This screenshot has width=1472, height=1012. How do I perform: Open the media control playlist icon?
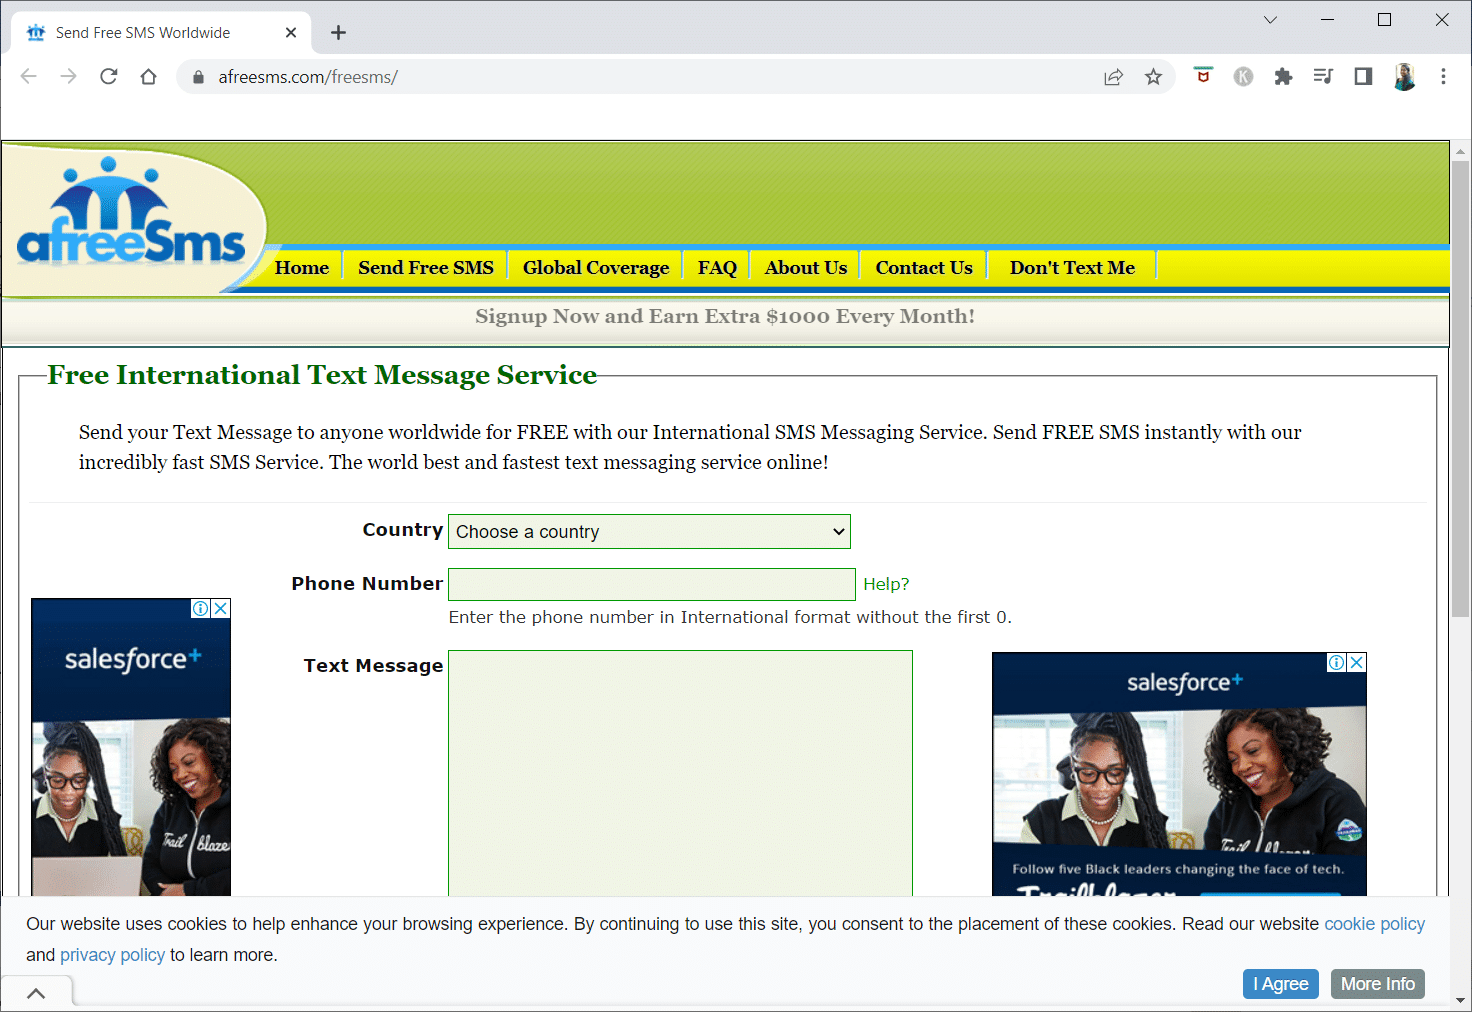click(1323, 77)
